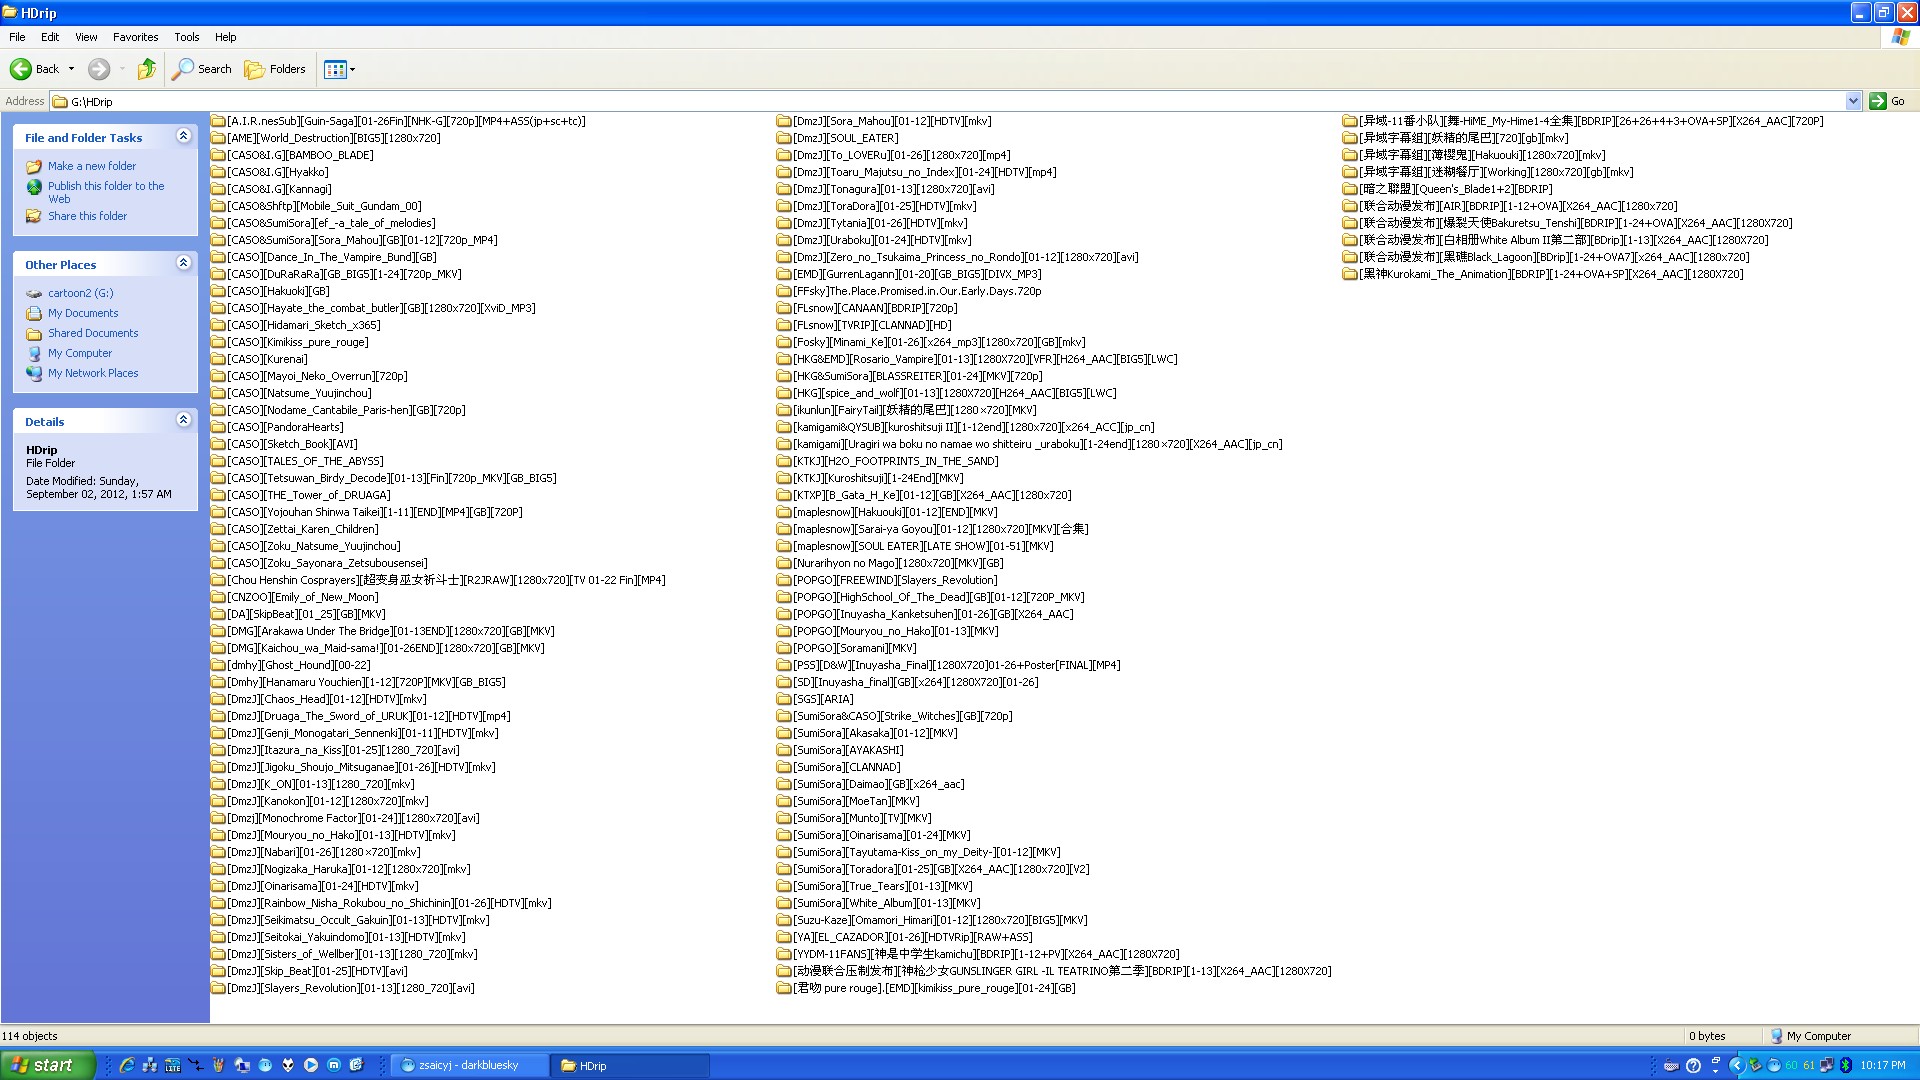
Task: Select the [SumiSora][CLANNAD] folder
Action: point(846,767)
